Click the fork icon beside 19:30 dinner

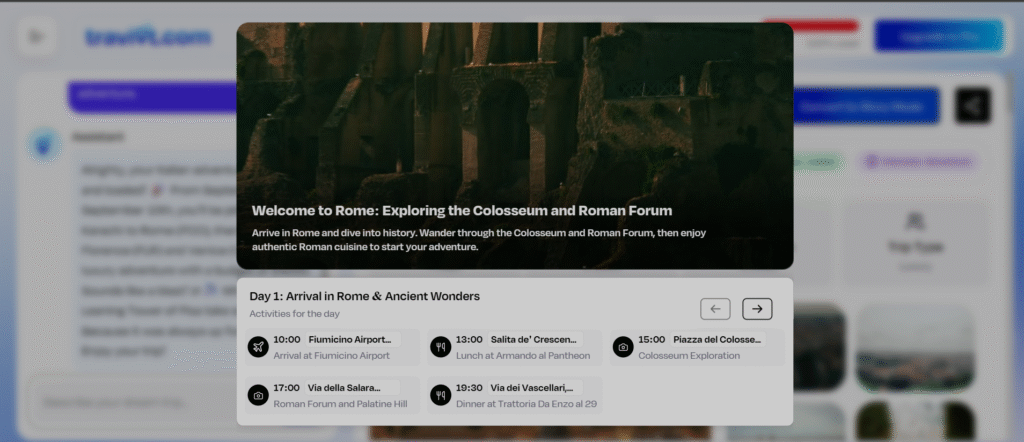[x=440, y=395]
